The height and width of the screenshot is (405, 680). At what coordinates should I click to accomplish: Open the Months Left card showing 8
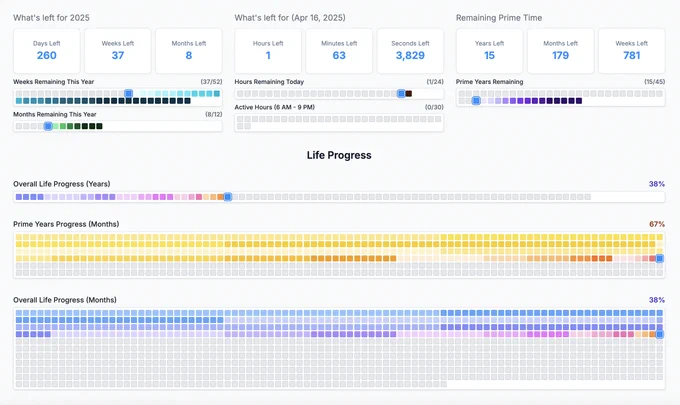189,51
